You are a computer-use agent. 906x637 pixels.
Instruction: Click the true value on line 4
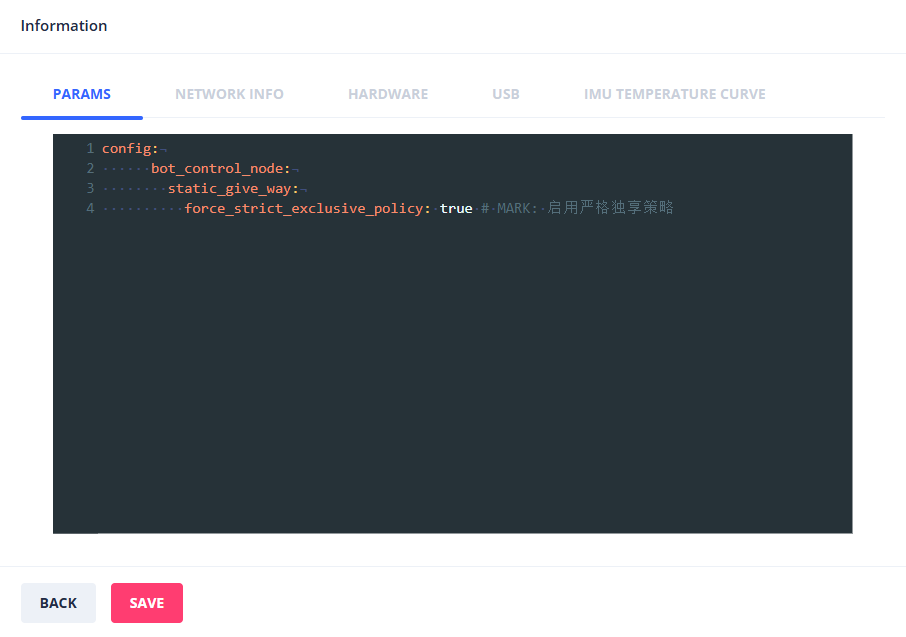(456, 208)
